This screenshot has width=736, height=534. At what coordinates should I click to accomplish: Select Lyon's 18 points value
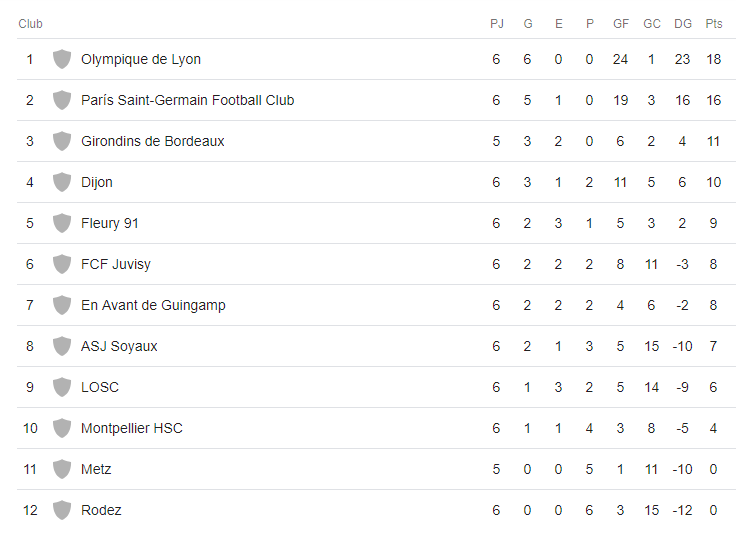coord(713,59)
